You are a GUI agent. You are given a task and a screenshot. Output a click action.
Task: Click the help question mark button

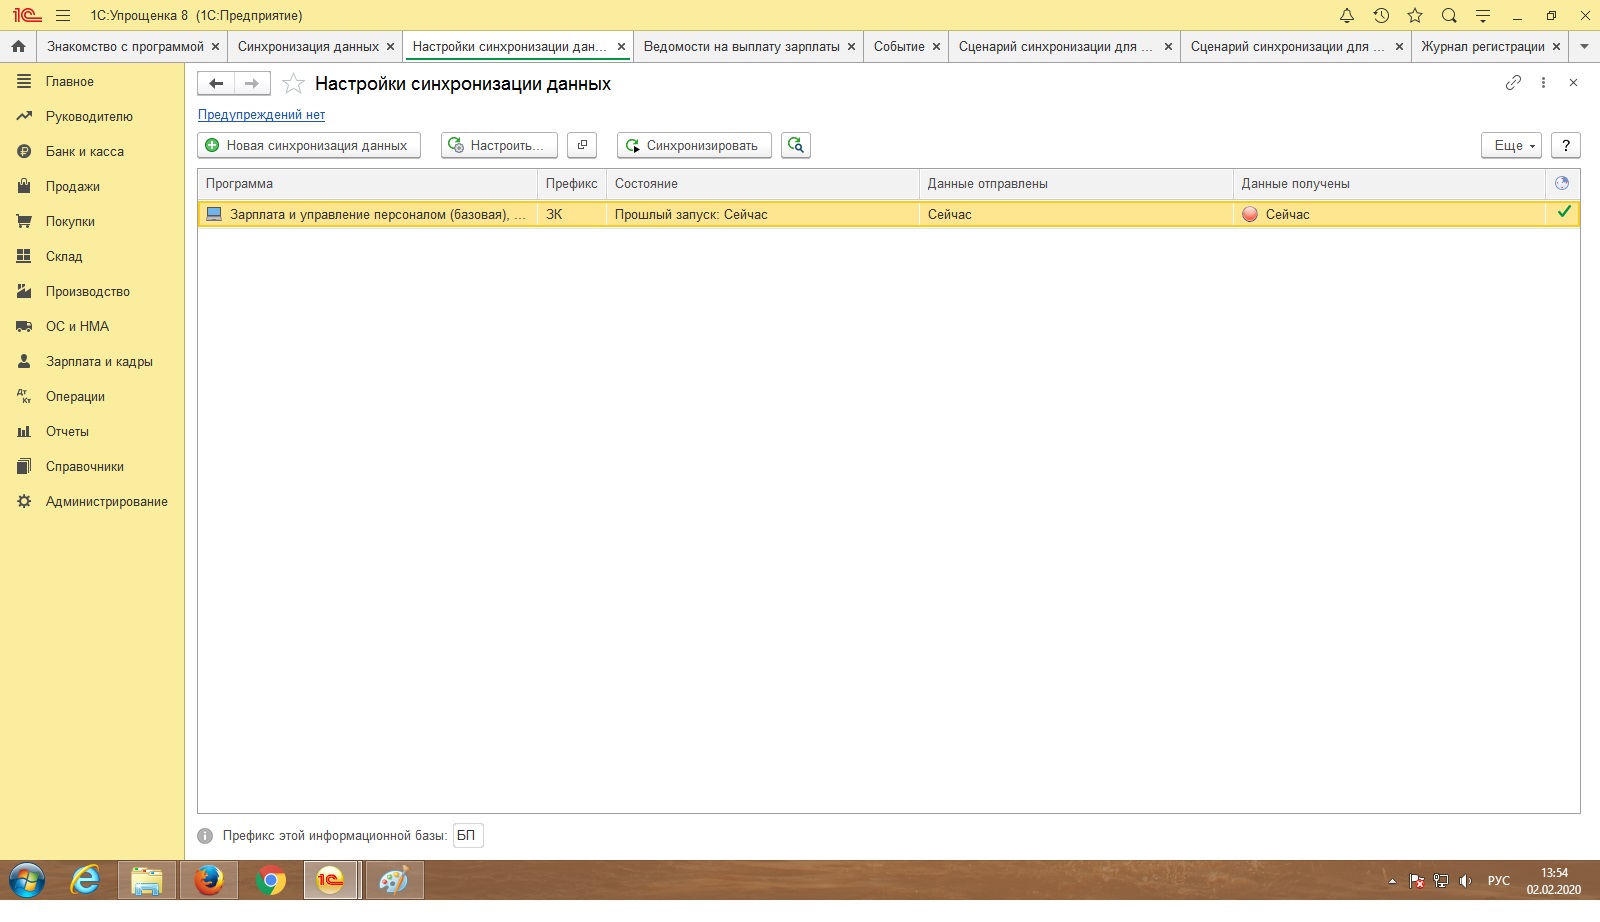pyautogui.click(x=1566, y=145)
